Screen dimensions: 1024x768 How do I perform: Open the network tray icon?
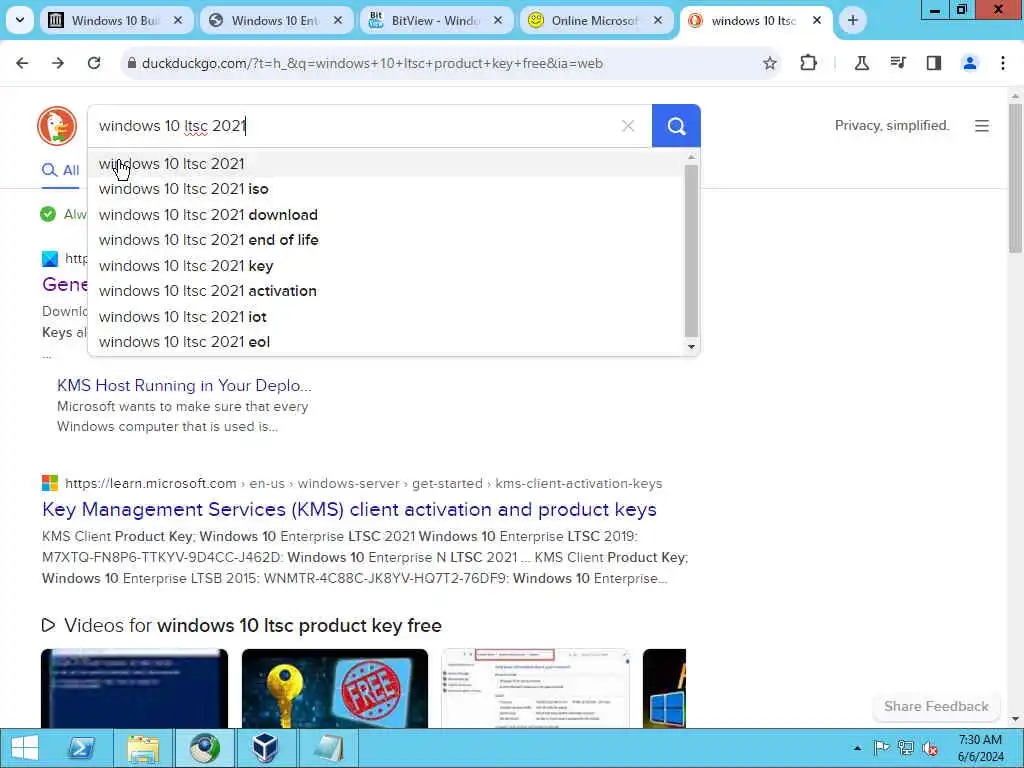tap(905, 748)
